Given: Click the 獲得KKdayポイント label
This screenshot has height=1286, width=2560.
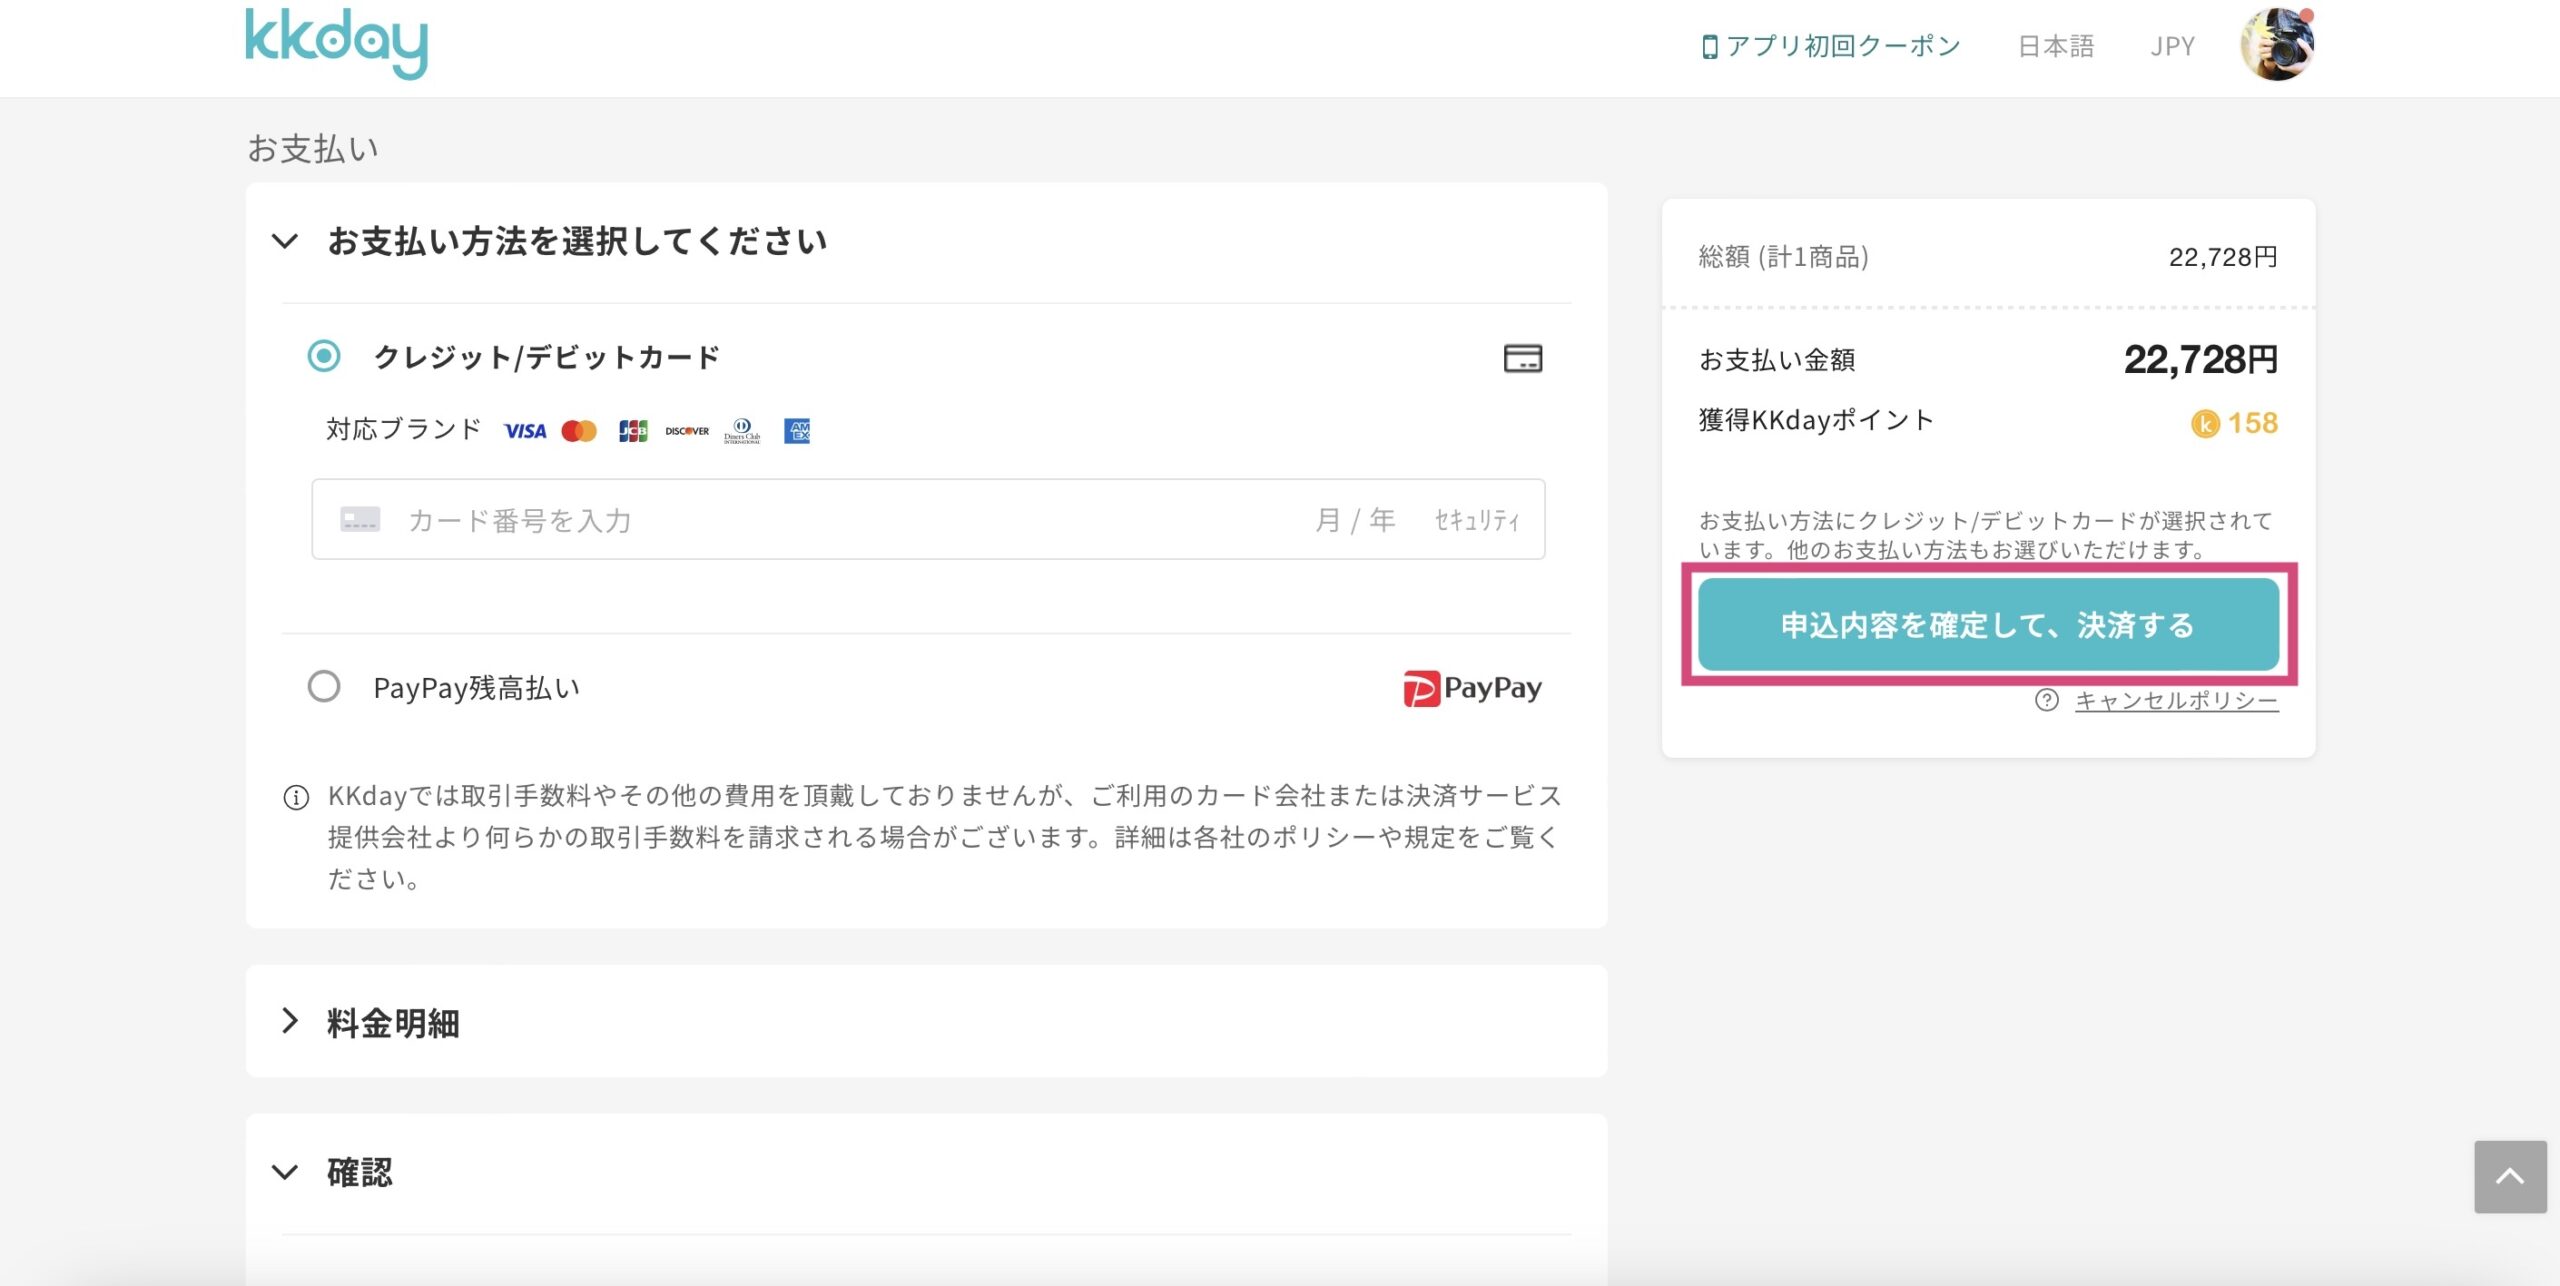Looking at the screenshot, I should click(x=1816, y=420).
